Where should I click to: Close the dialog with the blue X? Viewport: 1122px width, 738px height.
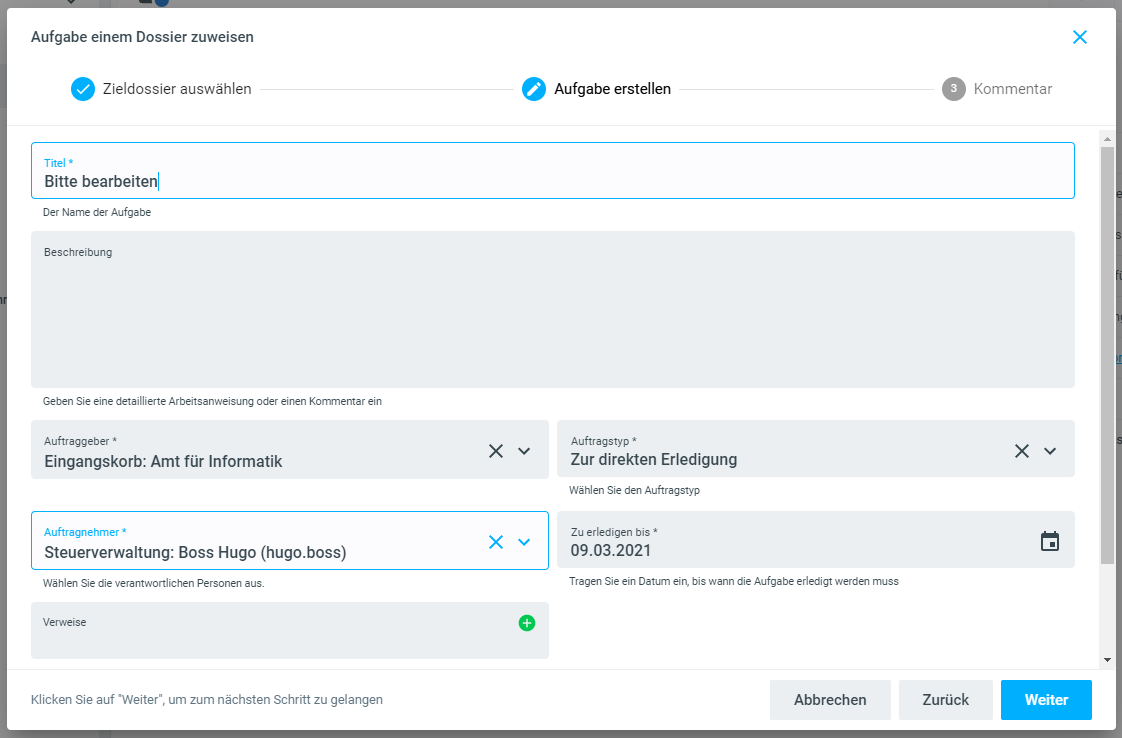pyautogui.click(x=1079, y=37)
